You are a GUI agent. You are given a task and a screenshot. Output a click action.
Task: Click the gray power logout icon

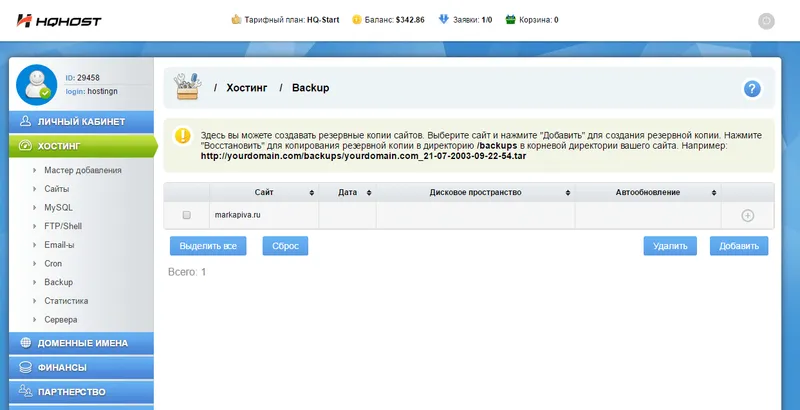766,21
